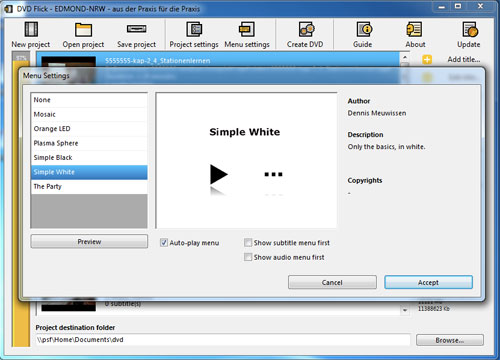The width and height of the screenshot is (500, 360).
Task: Click the Add title... label
Action: (x=464, y=59)
